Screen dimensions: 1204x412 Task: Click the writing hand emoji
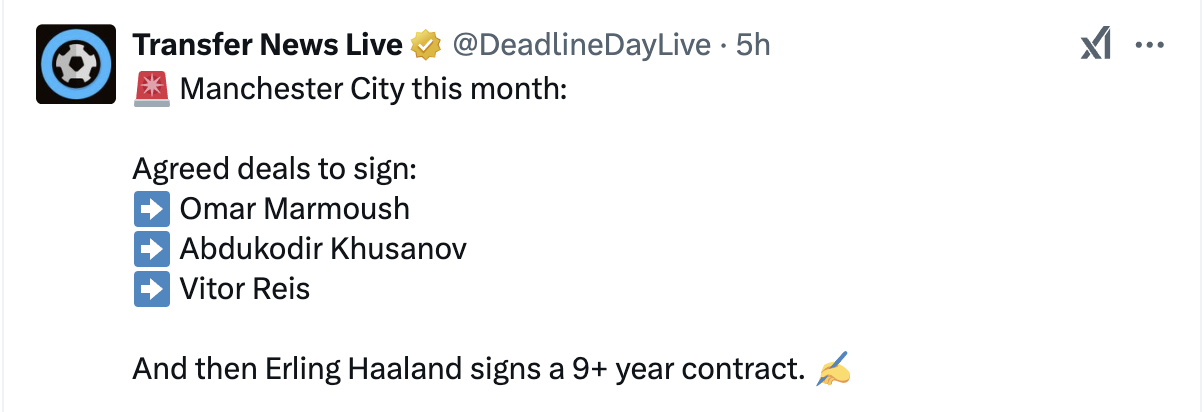[x=832, y=371]
